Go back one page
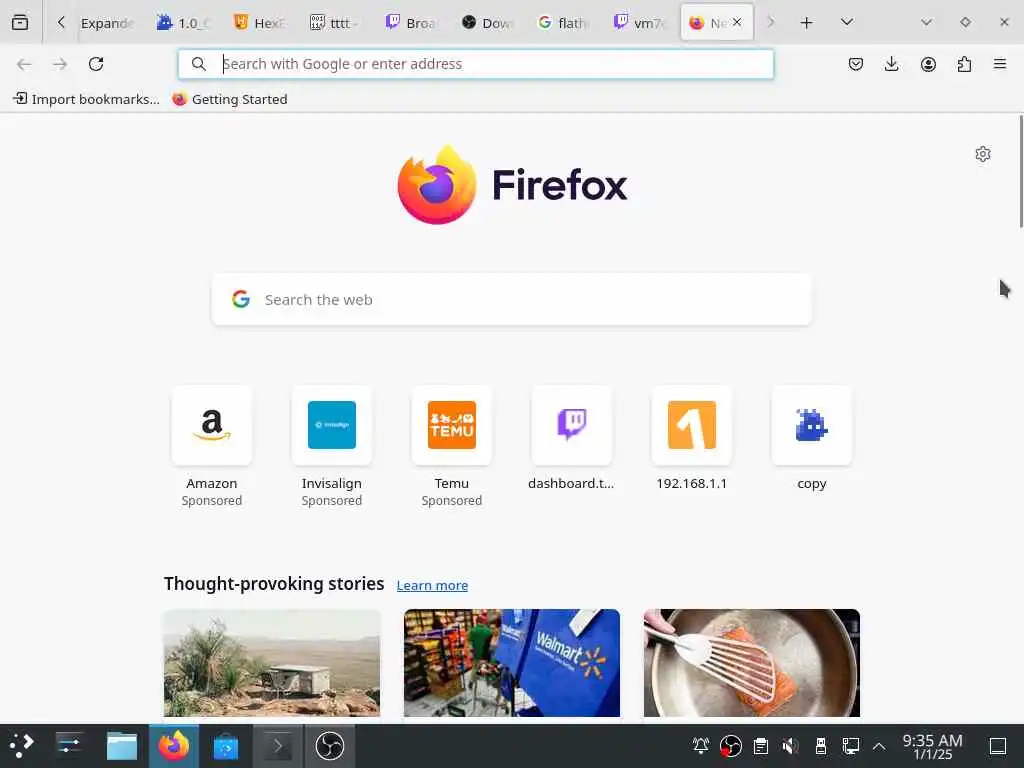Screen dimensions: 1024x768 click(x=24, y=64)
